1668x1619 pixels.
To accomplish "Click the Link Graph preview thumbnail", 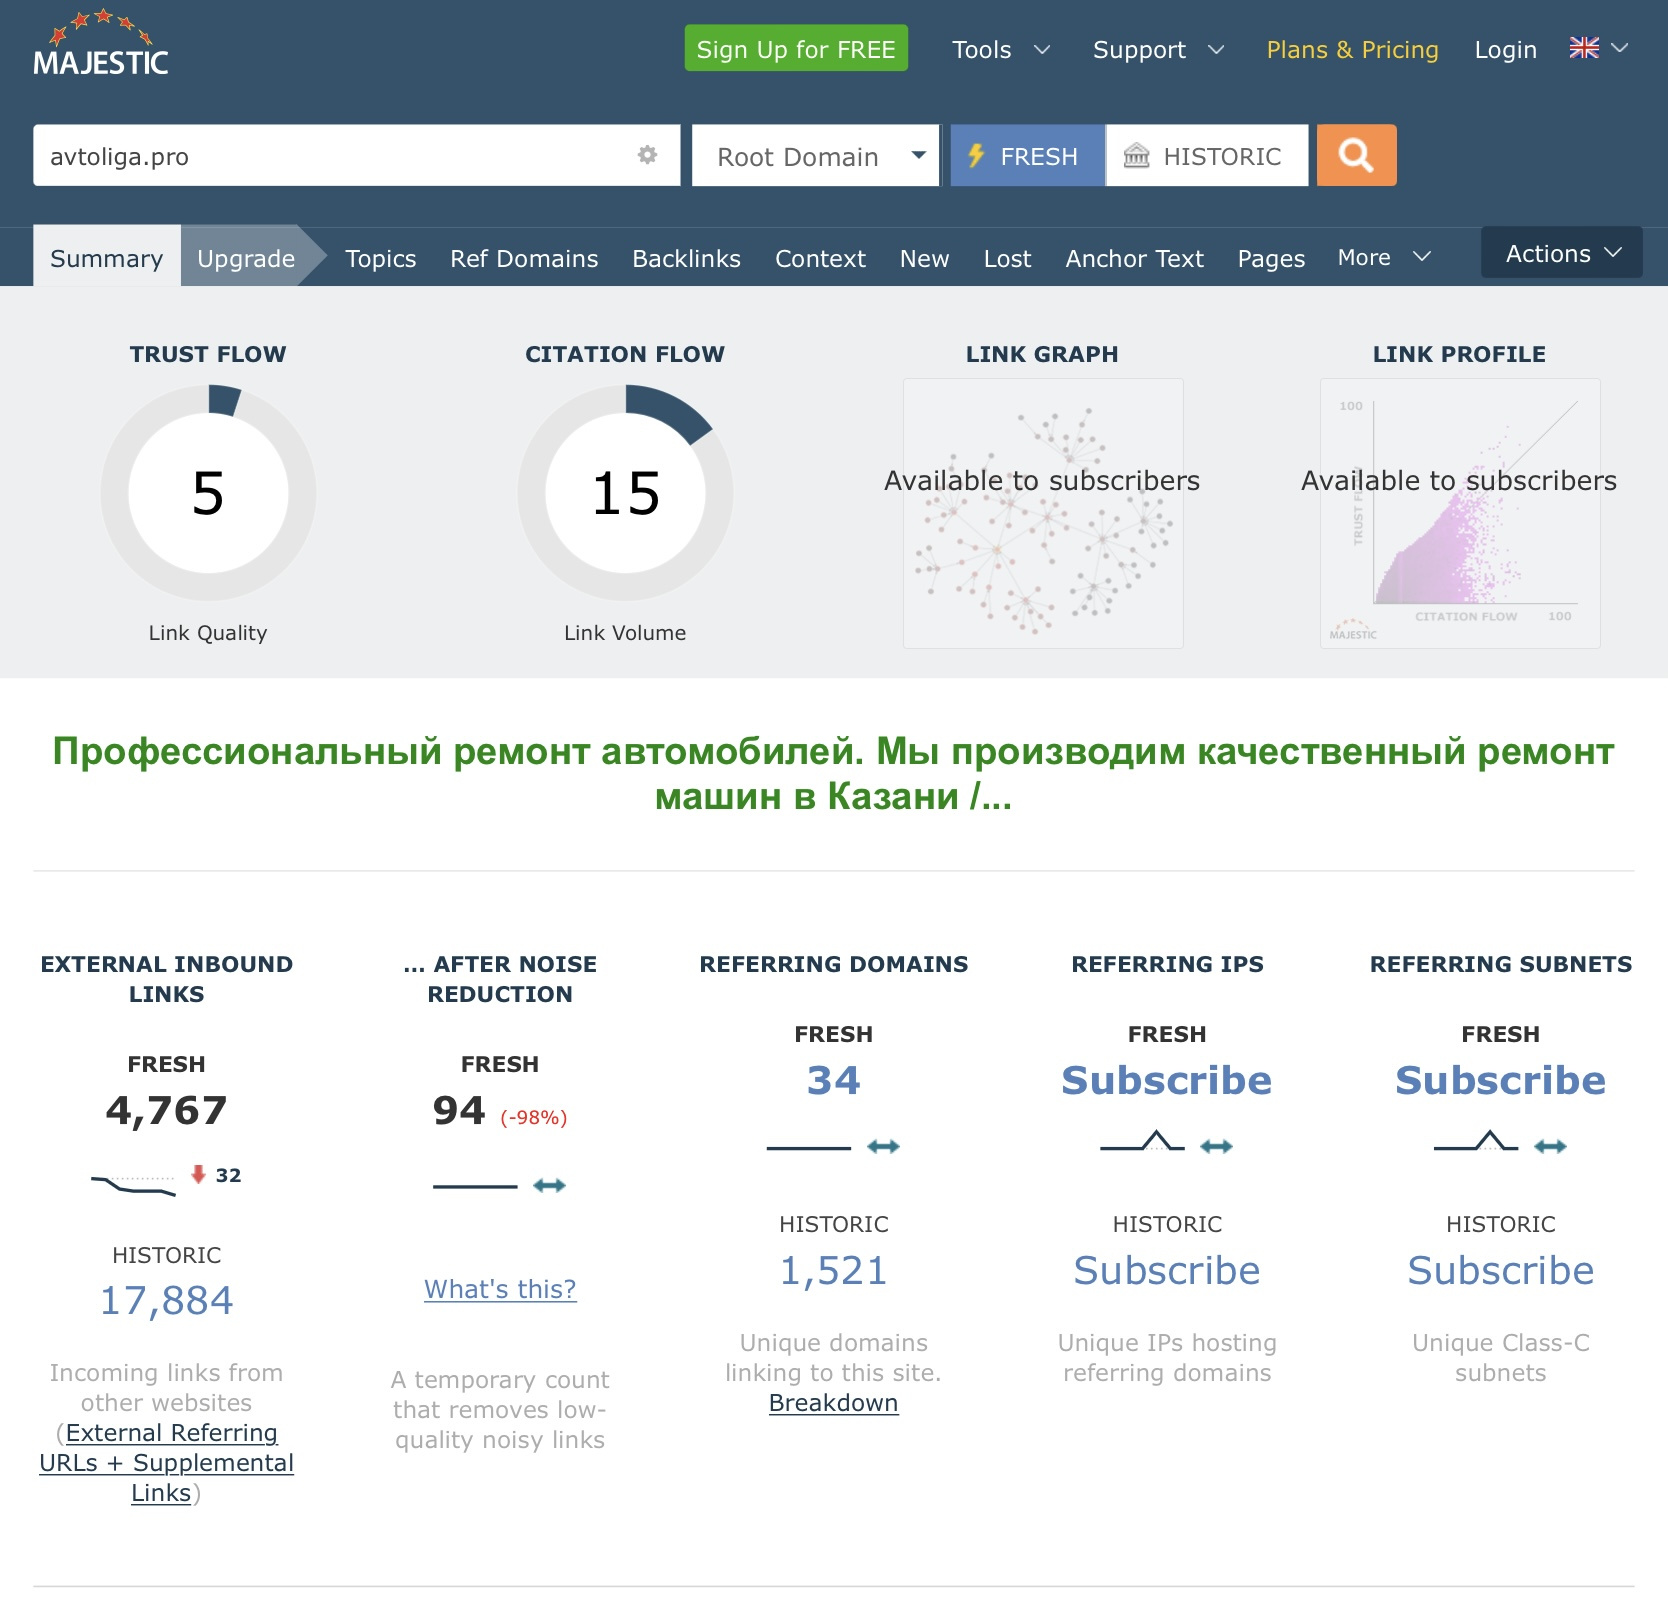I will coord(1042,513).
